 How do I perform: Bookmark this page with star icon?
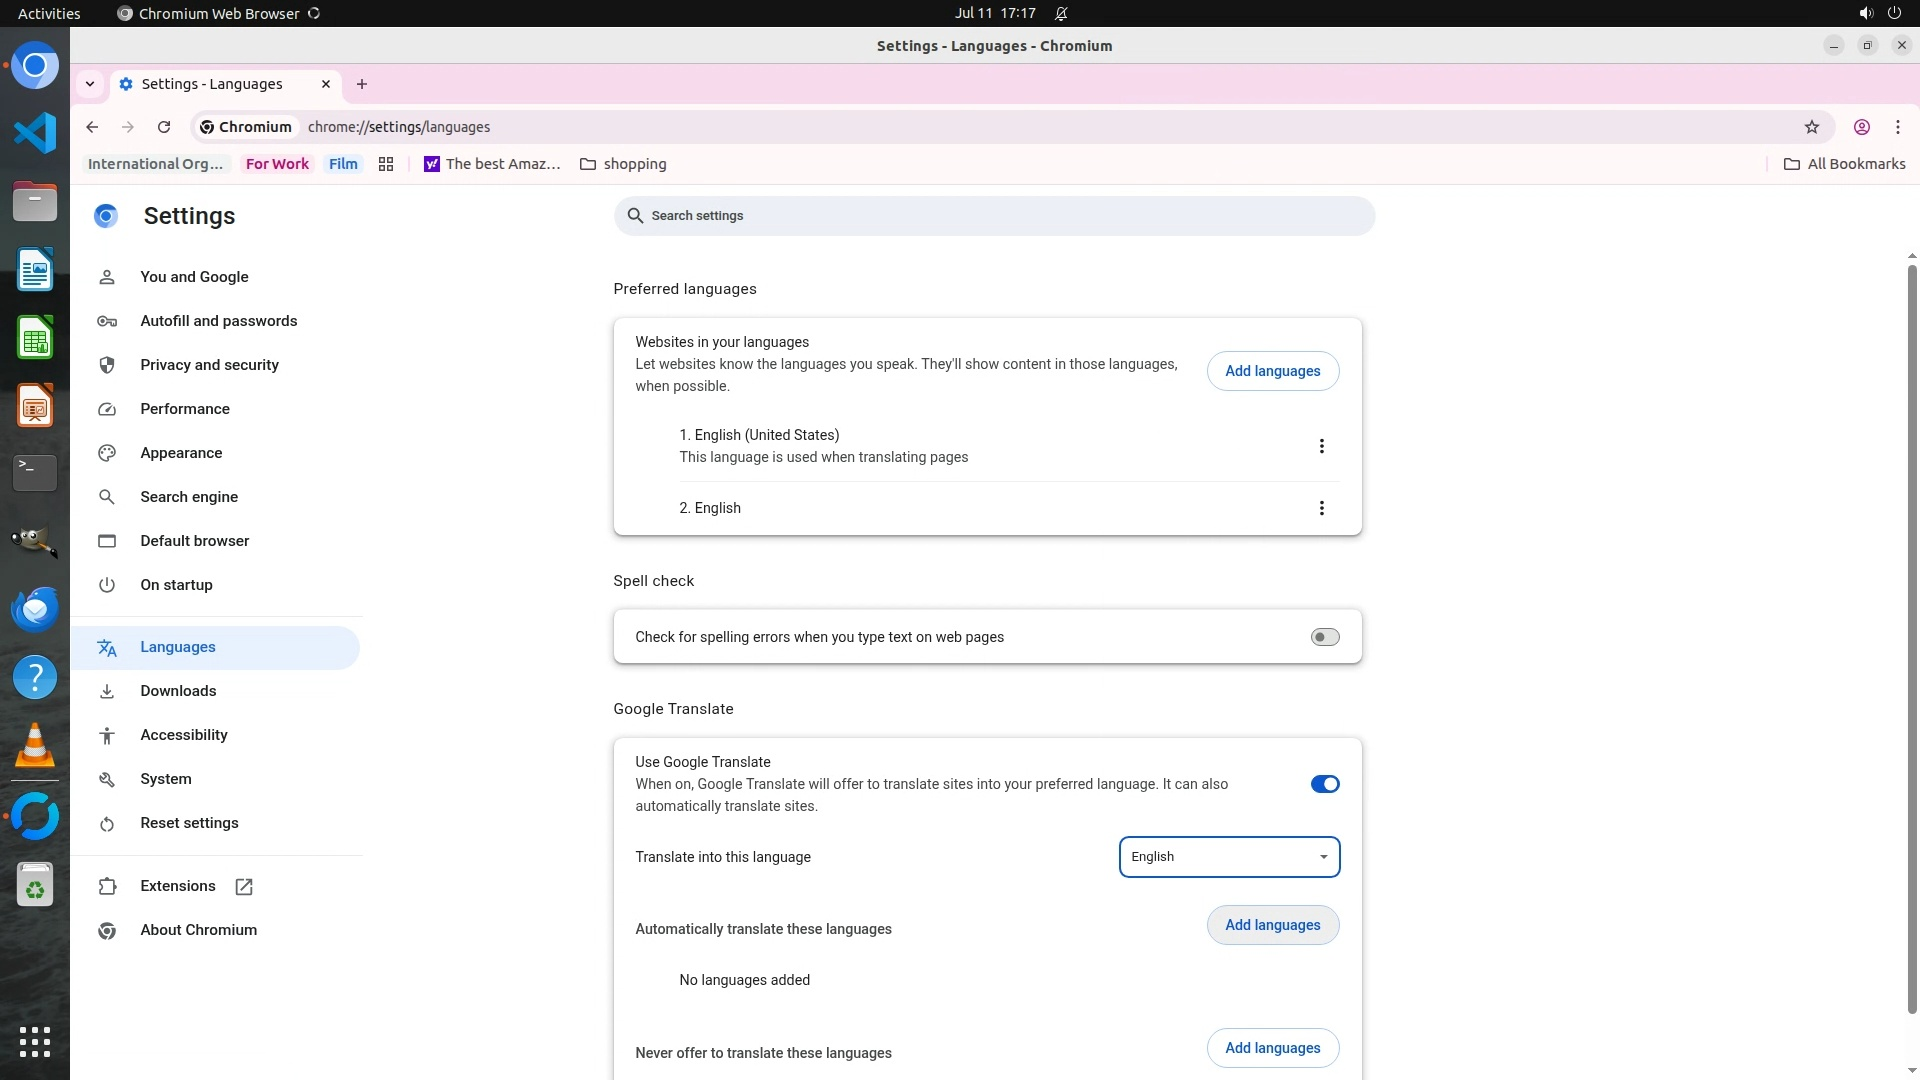pos(1811,127)
